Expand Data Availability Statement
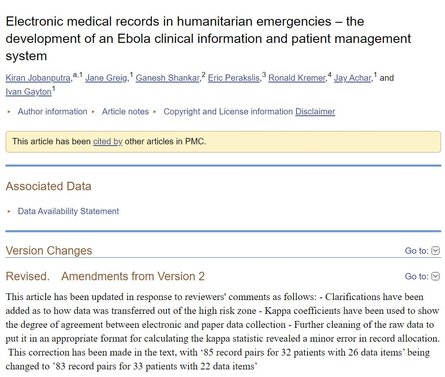Image resolution: width=445 pixels, height=377 pixels. click(68, 211)
